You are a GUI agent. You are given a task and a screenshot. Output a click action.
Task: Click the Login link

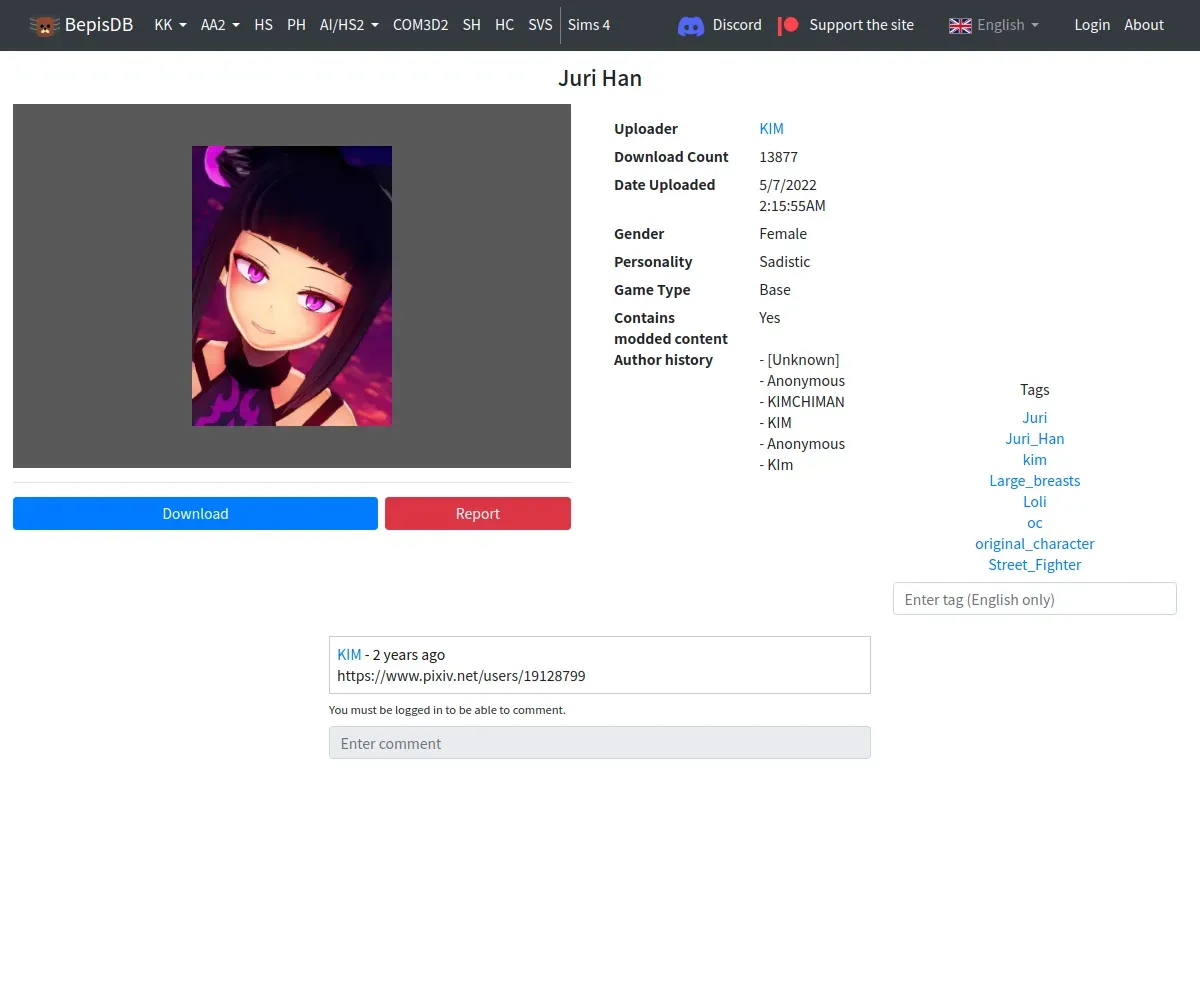(x=1092, y=25)
